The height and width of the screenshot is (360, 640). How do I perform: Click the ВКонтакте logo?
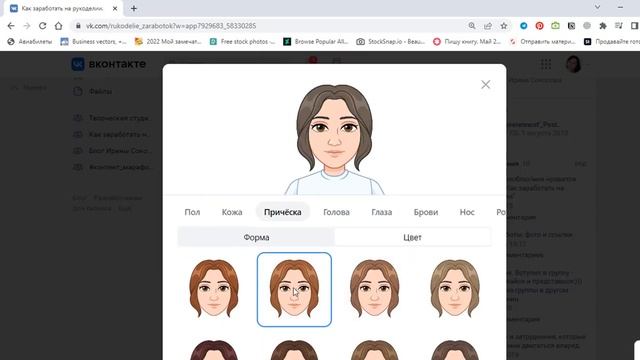click(109, 64)
